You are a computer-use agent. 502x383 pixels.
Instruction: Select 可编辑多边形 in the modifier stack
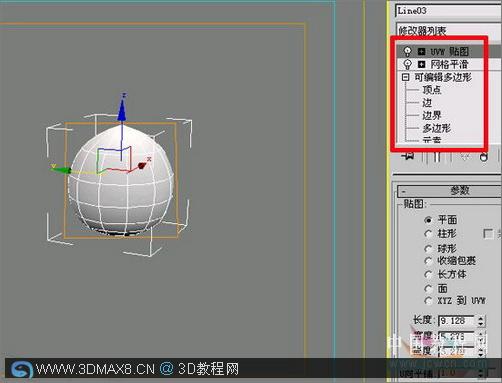point(443,77)
